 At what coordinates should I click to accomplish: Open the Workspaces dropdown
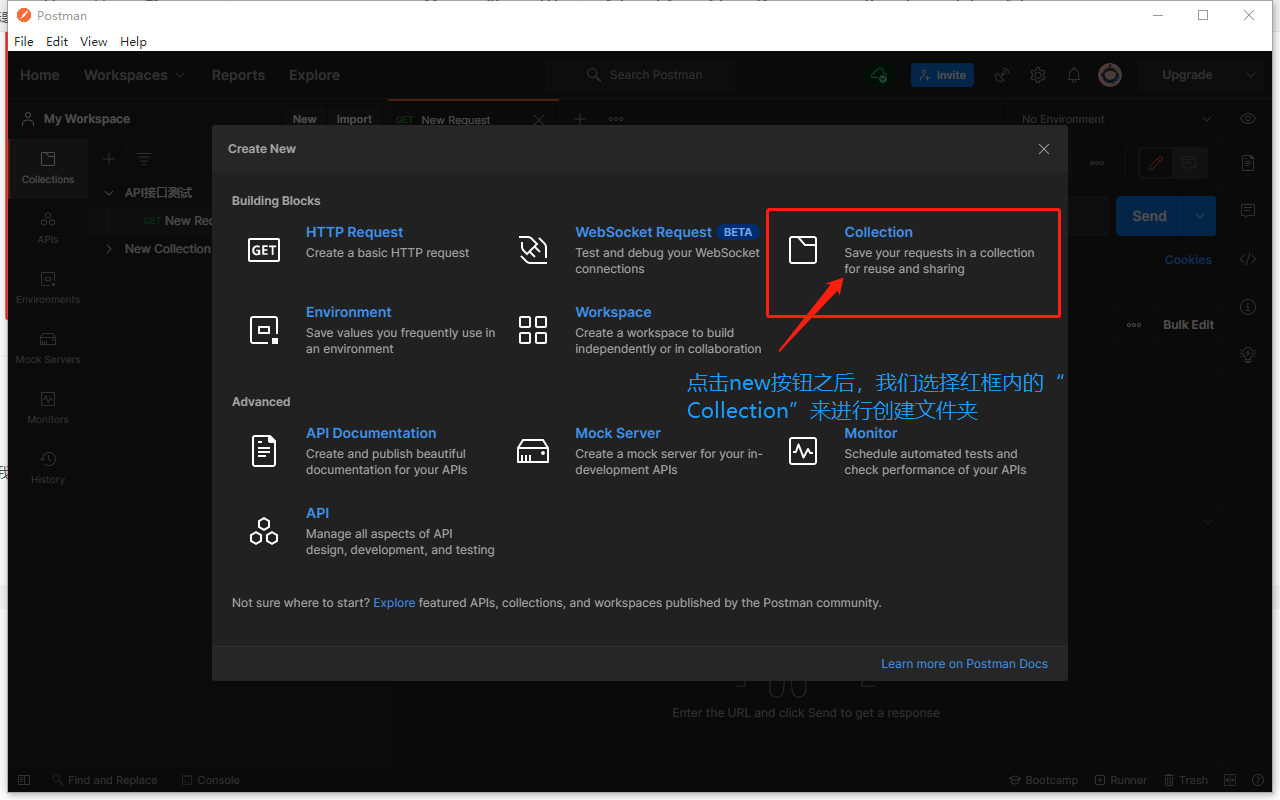tap(134, 75)
